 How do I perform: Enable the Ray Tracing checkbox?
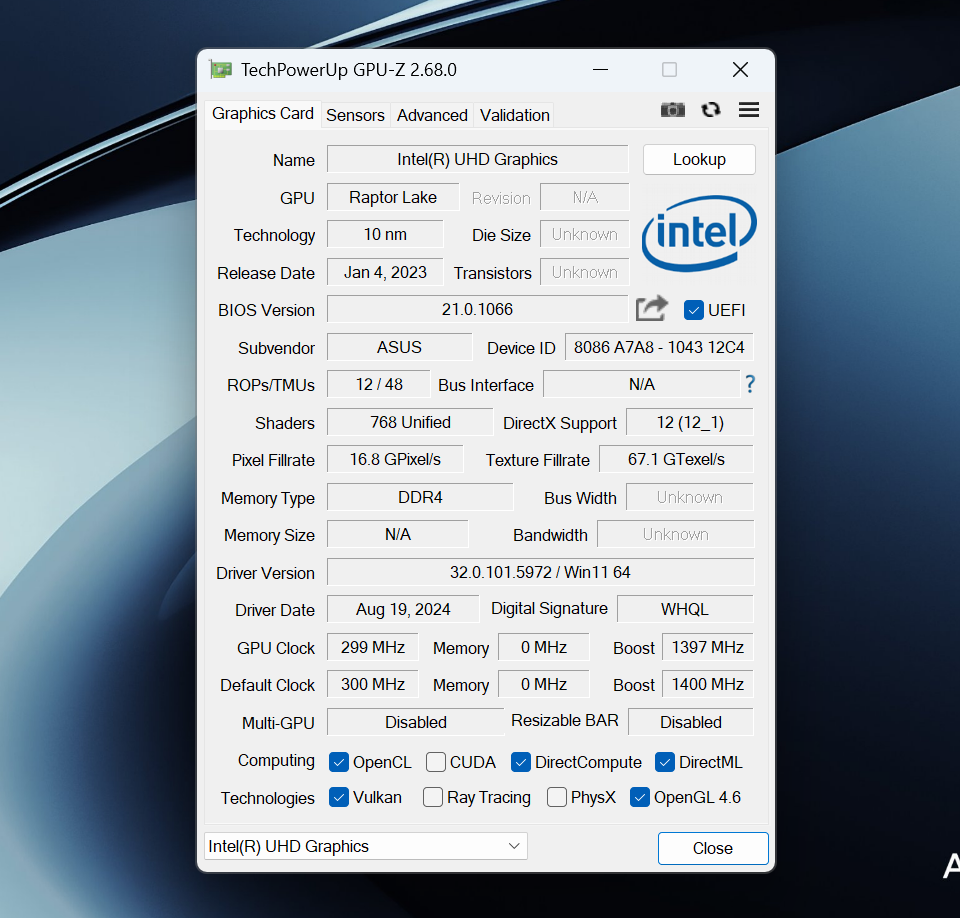pos(433,797)
